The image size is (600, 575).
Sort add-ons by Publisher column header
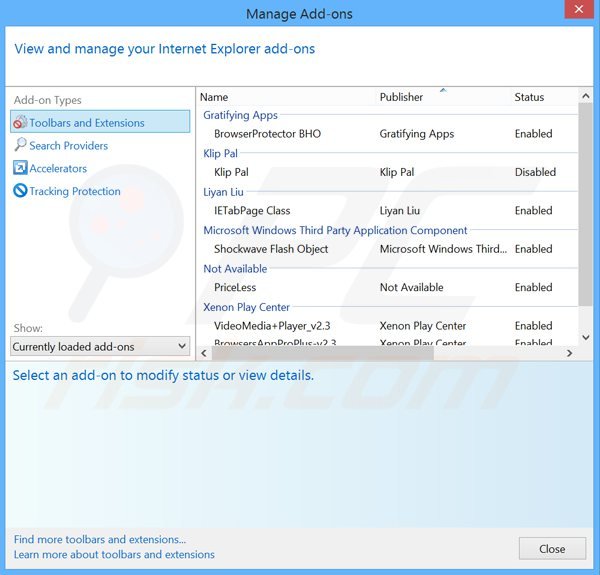[401, 97]
